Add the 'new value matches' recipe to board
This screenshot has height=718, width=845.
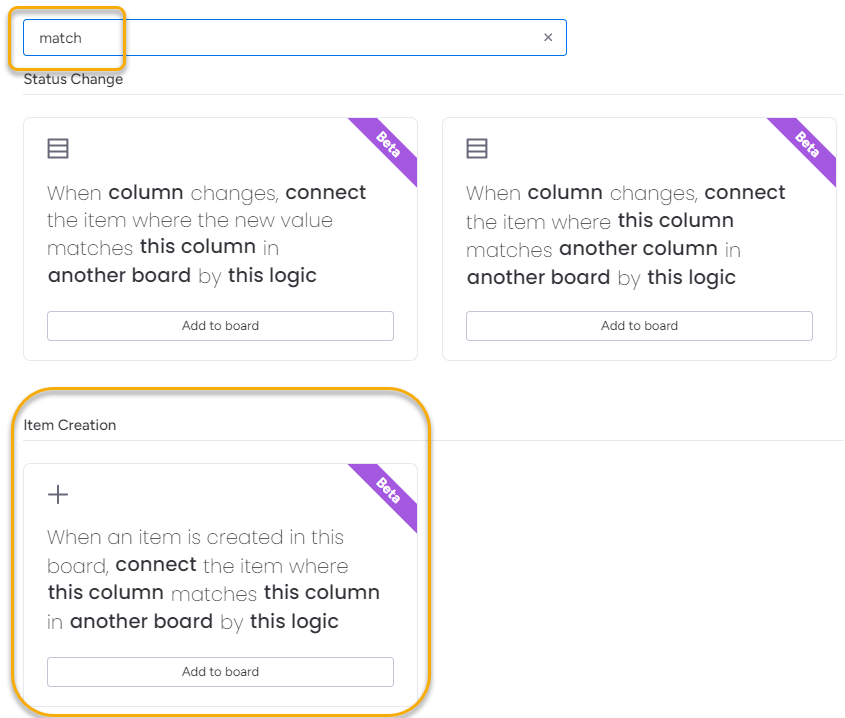220,326
